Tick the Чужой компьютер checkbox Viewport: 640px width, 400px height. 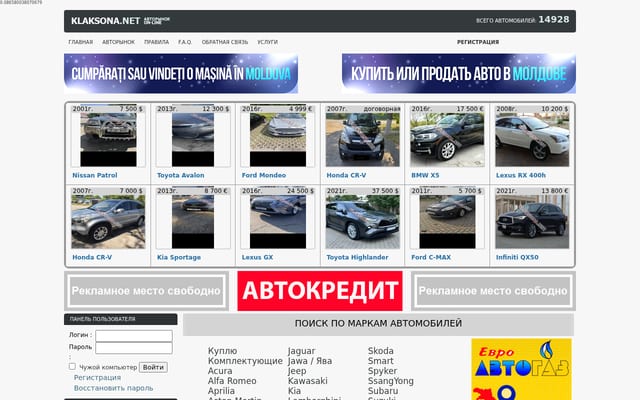(x=72, y=367)
